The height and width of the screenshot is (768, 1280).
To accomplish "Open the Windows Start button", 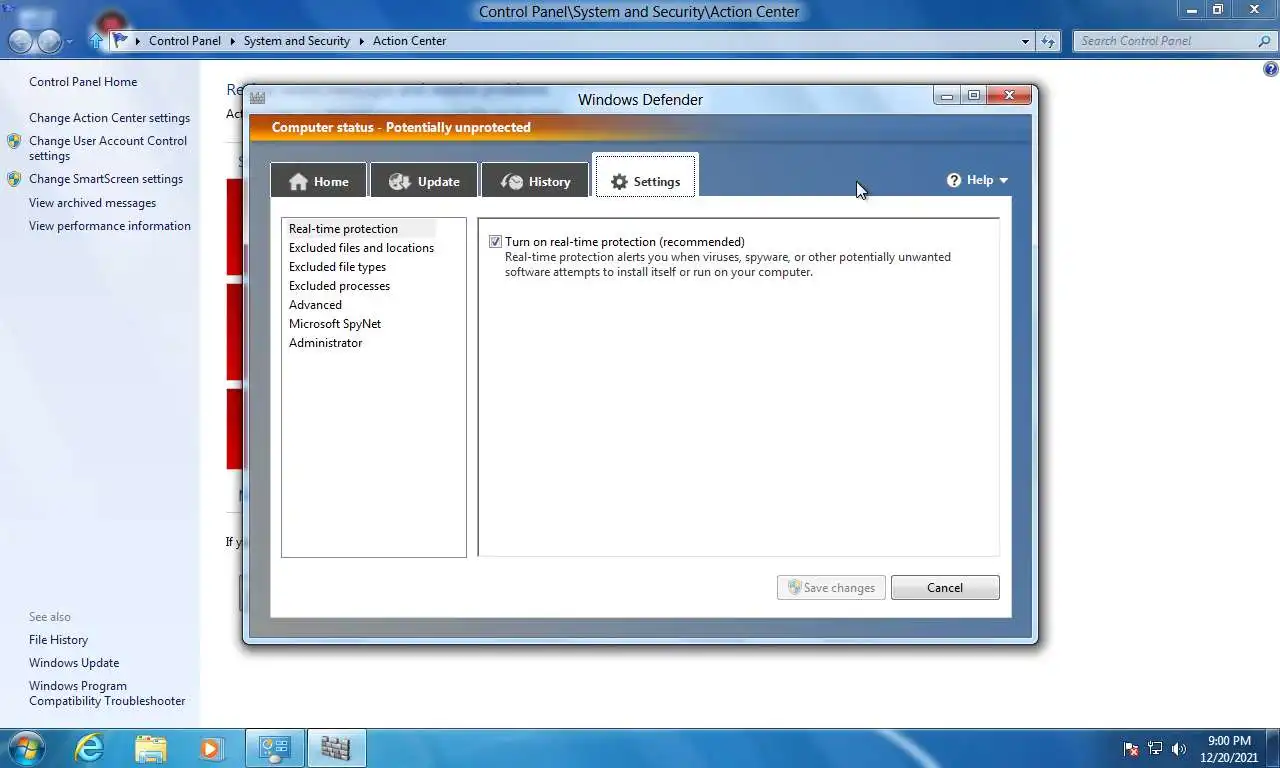I will [24, 747].
